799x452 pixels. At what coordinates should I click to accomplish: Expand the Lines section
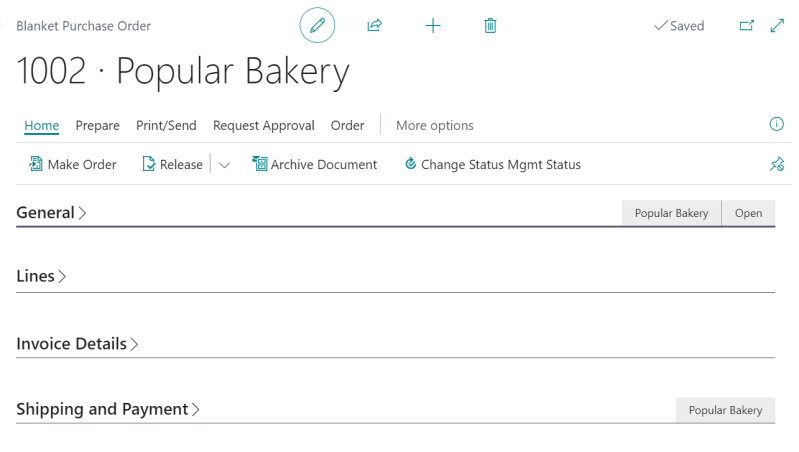point(41,276)
